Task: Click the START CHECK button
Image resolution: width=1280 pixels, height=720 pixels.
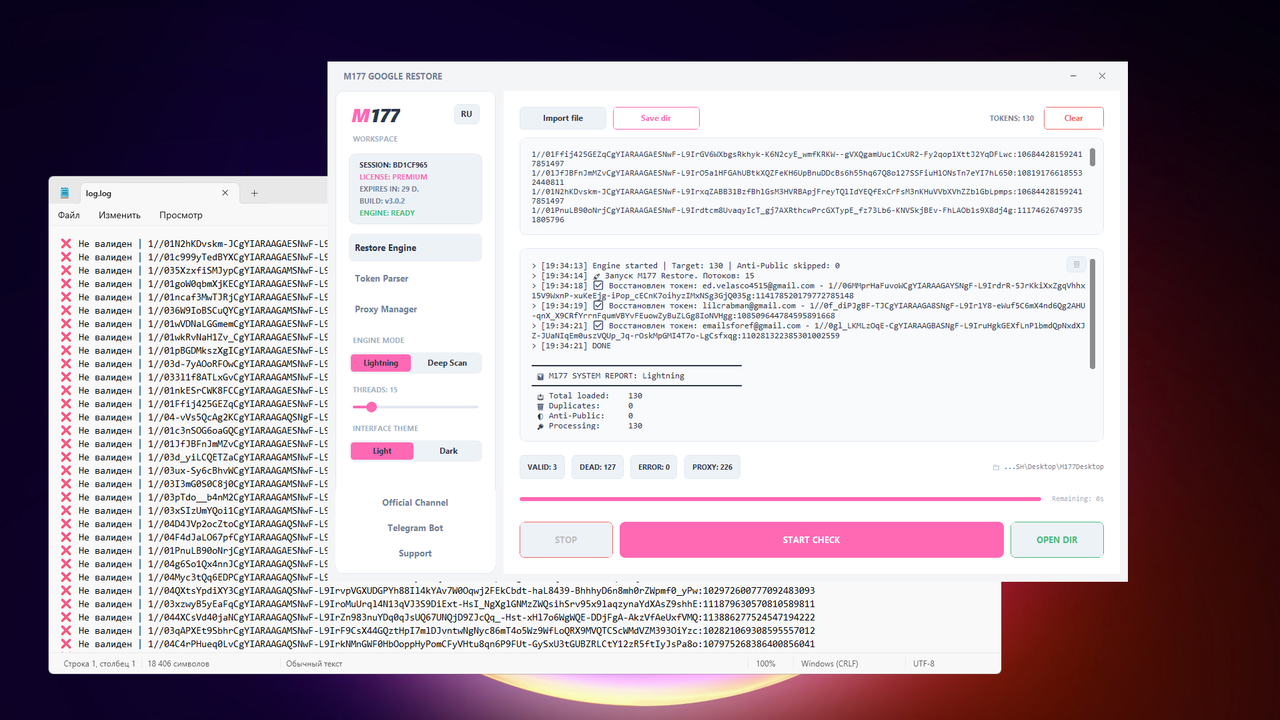Action: 811,540
